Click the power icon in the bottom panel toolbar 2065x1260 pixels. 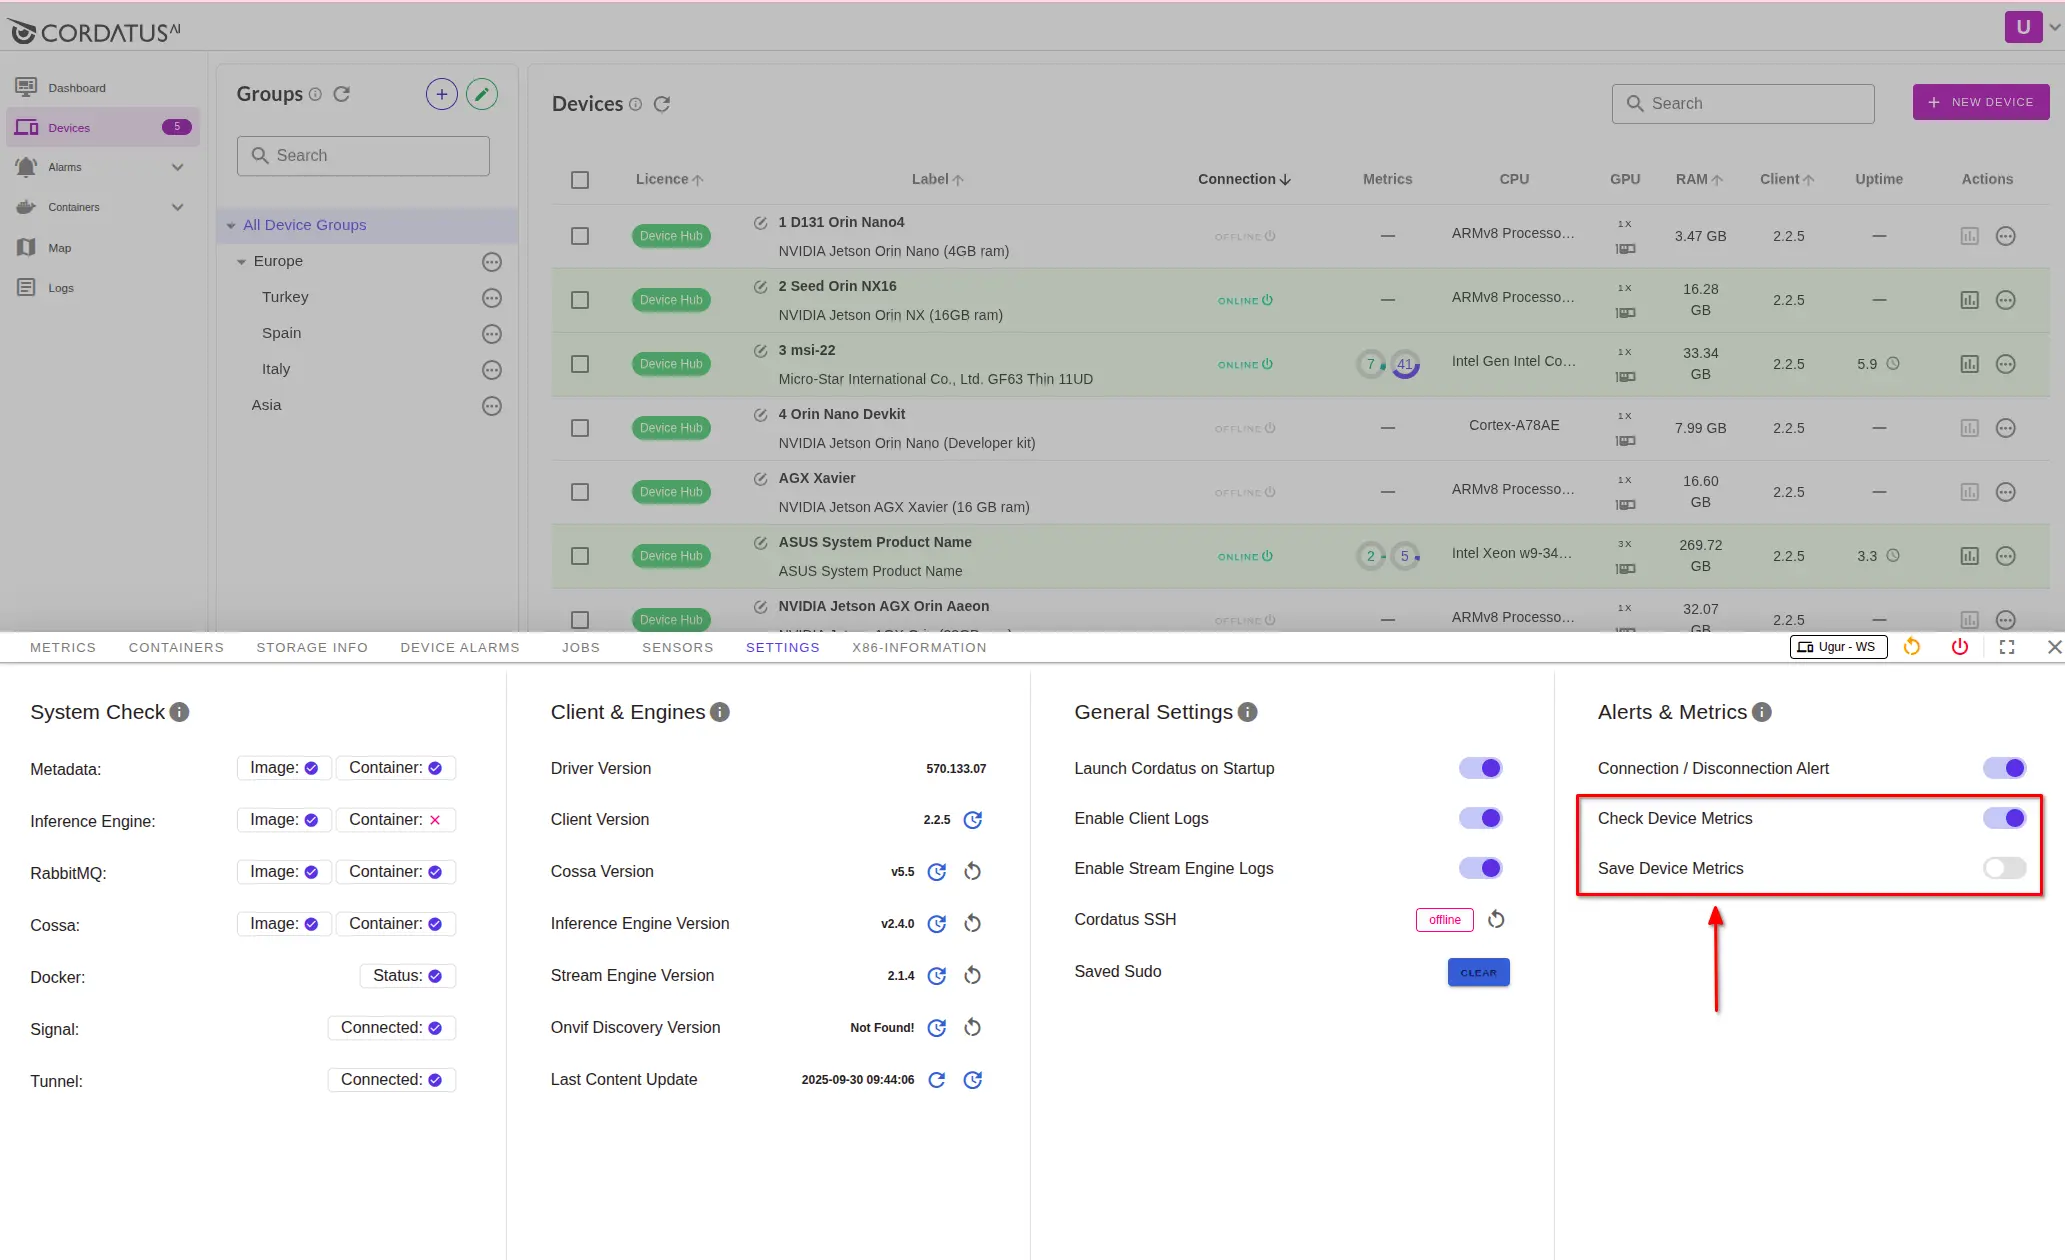(x=1959, y=647)
